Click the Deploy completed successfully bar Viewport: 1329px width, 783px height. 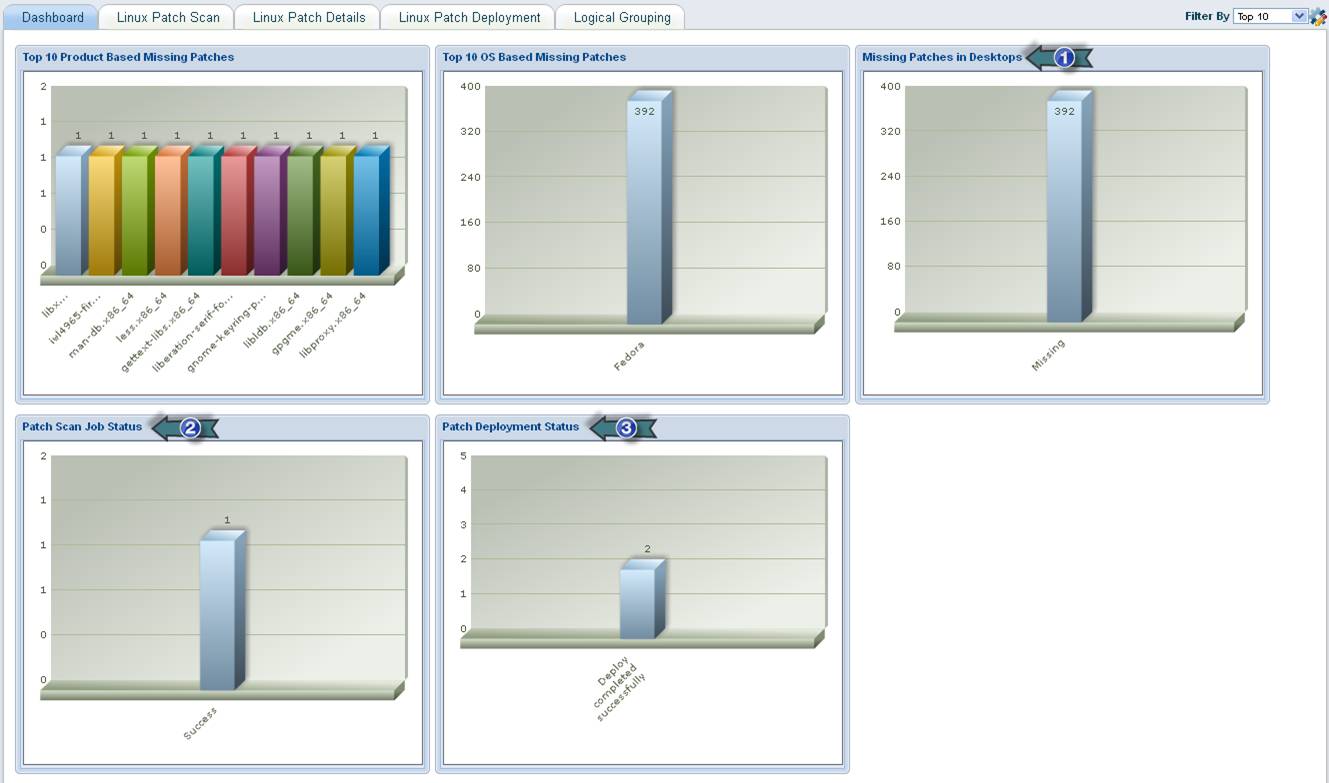pyautogui.click(x=640, y=600)
